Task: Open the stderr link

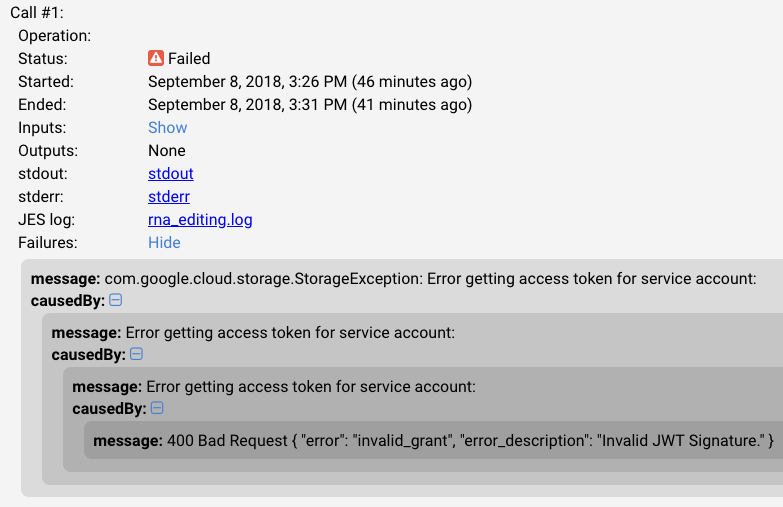Action: 168,196
